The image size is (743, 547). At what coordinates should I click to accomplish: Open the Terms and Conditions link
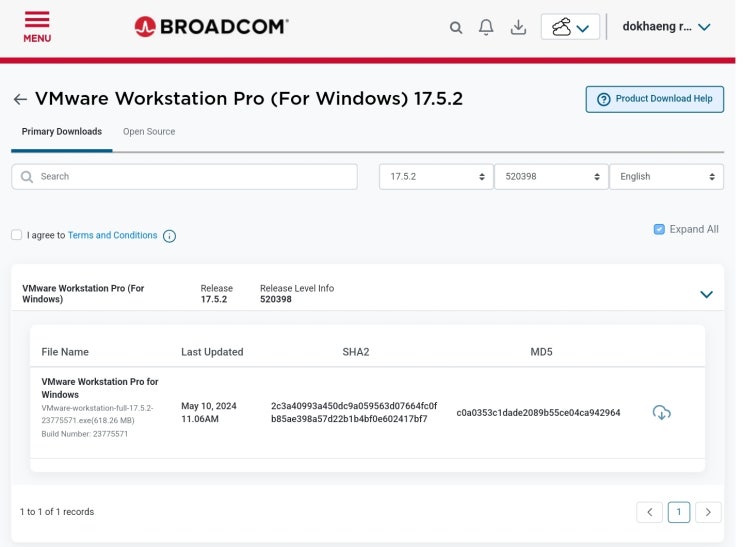coord(112,235)
